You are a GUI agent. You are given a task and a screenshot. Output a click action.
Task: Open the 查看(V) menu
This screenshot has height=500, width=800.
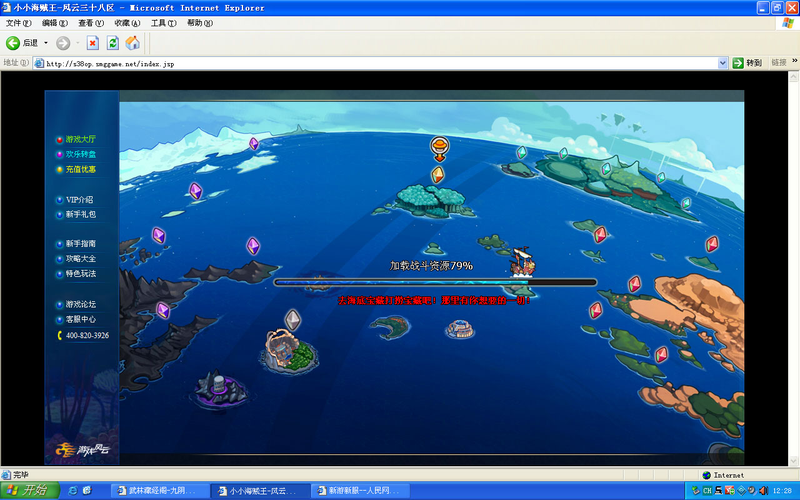point(91,23)
